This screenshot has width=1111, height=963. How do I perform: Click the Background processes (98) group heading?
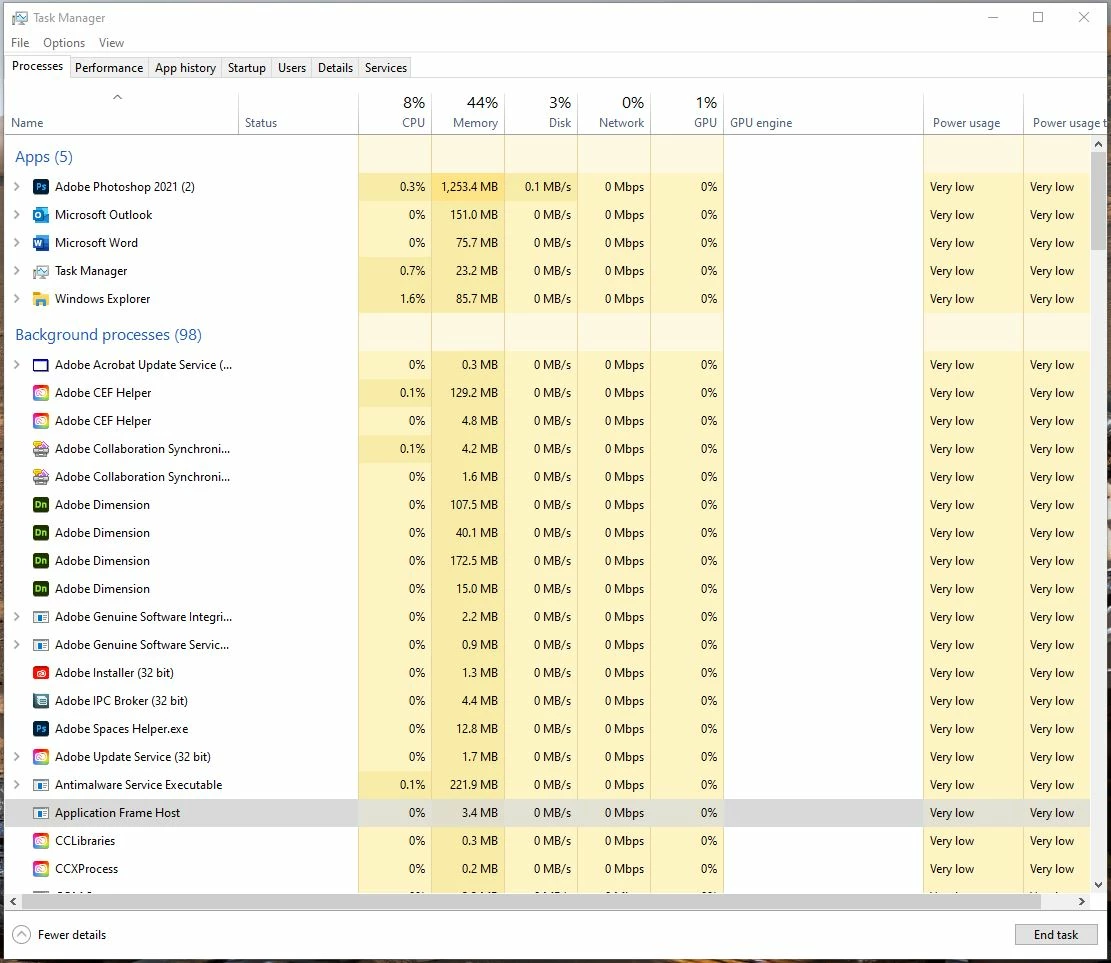108,334
